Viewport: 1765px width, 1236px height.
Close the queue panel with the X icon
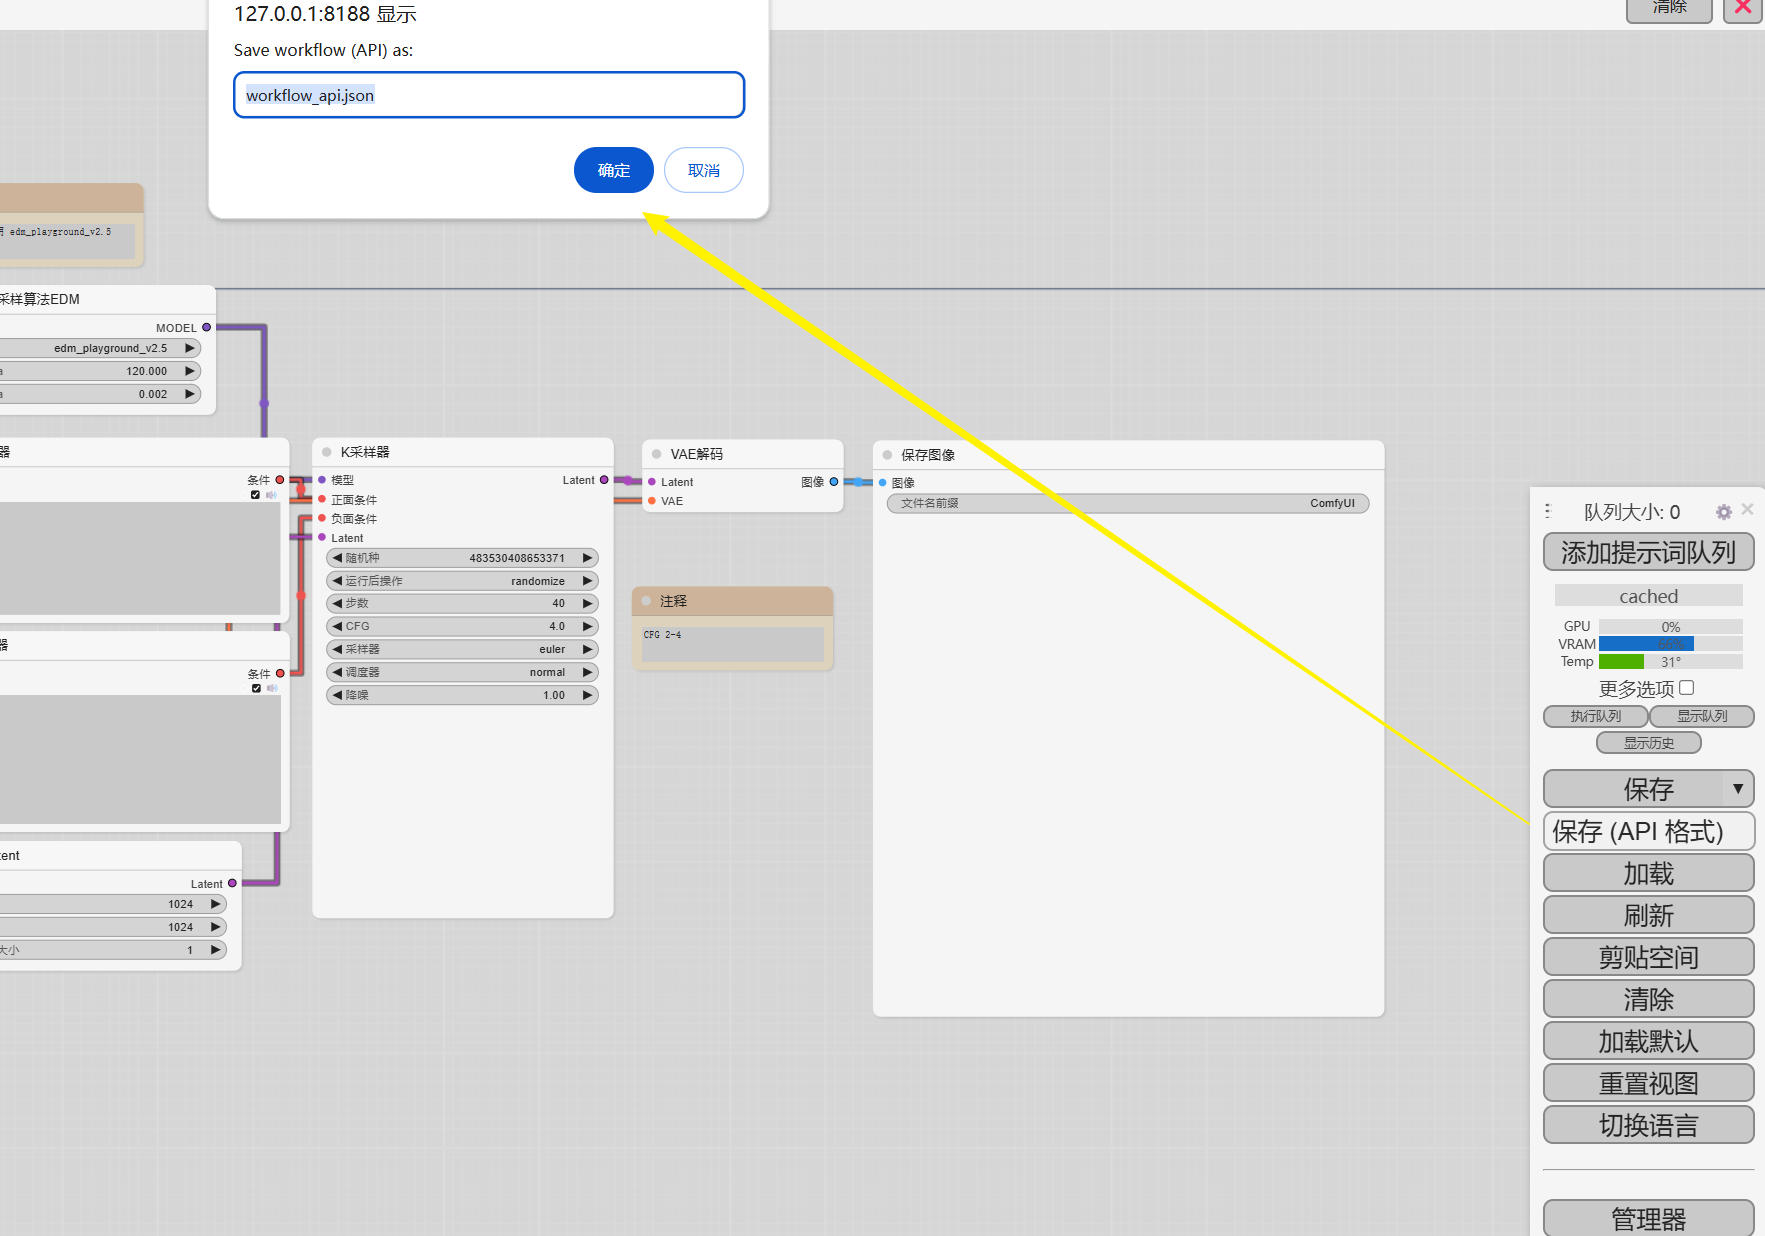click(1747, 509)
